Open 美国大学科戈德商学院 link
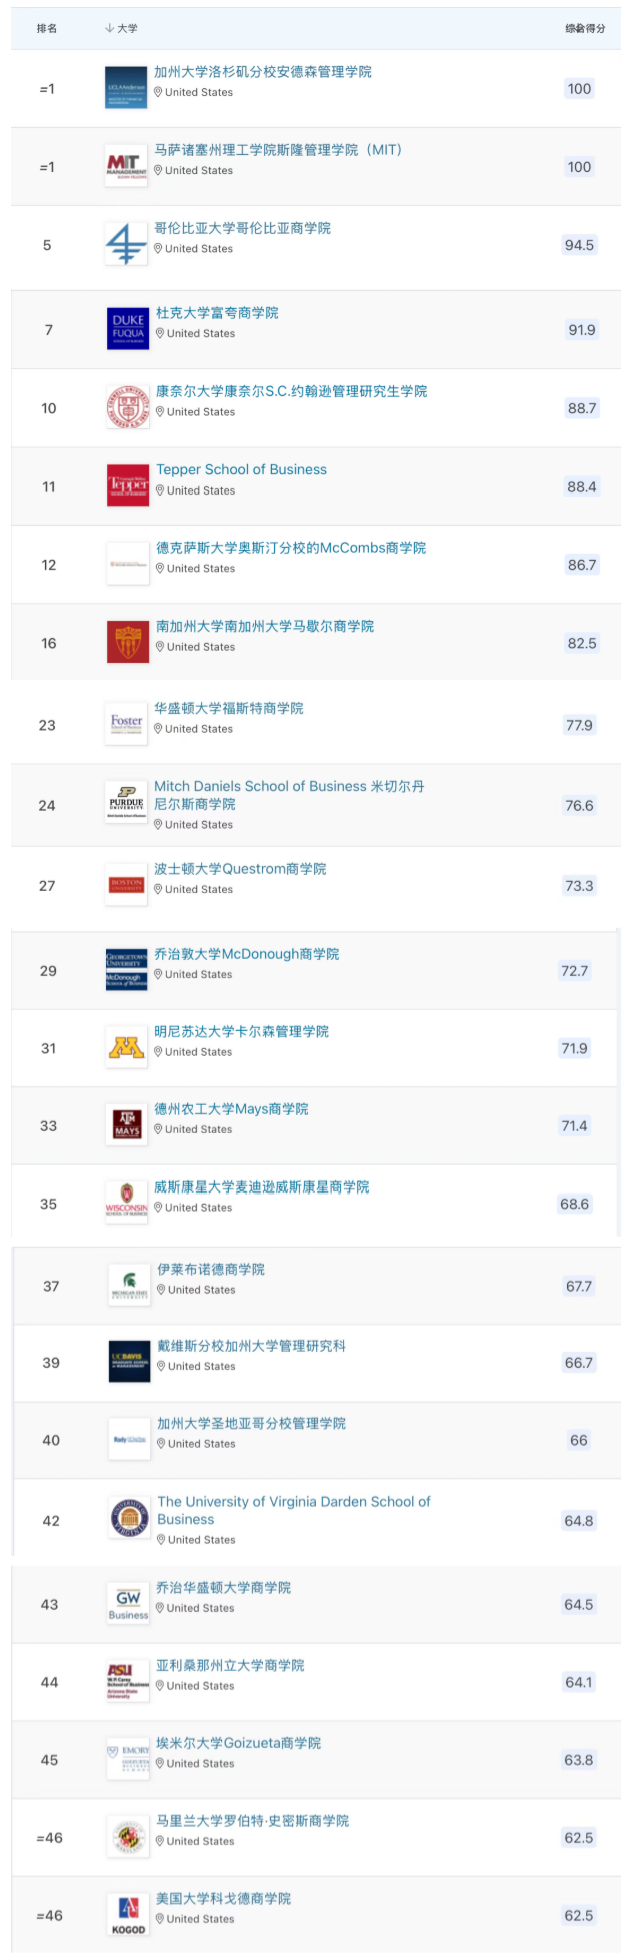Viewport: 633px width, 1959px height. pyautogui.click(x=223, y=1899)
